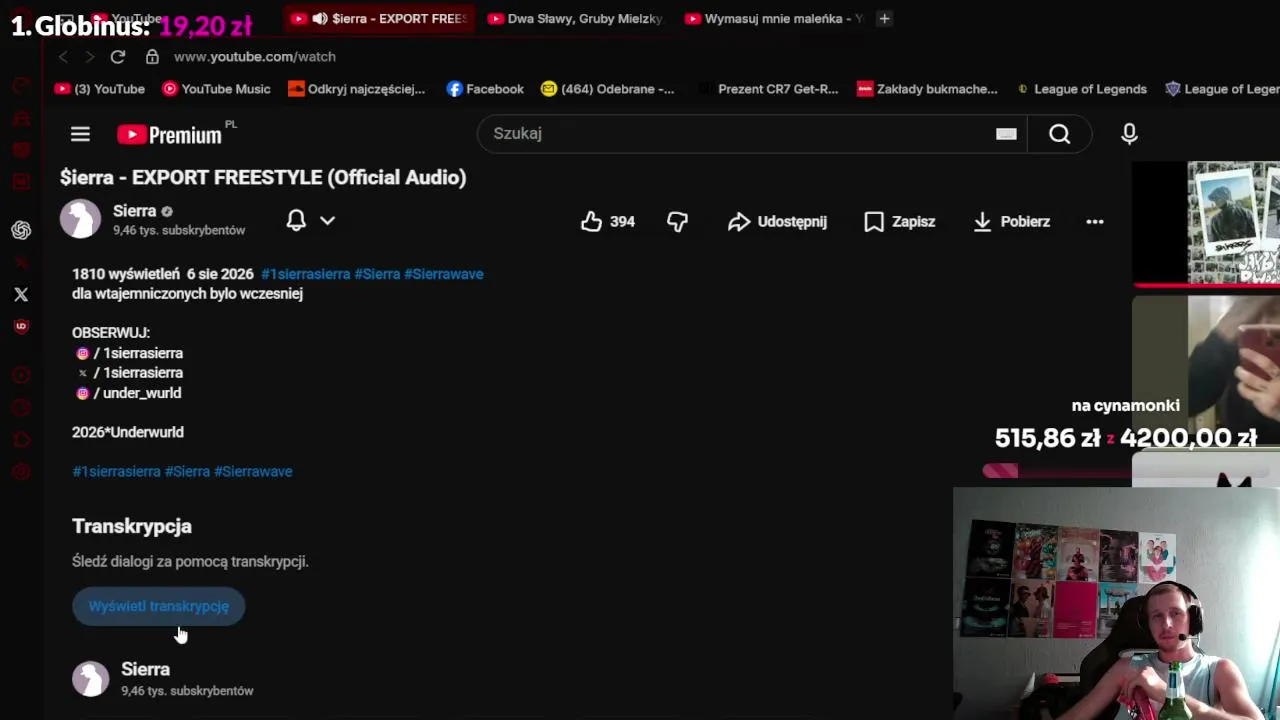Viewport: 1280px width, 720px height.
Task: Click the browser back arrow
Action: coord(63,57)
